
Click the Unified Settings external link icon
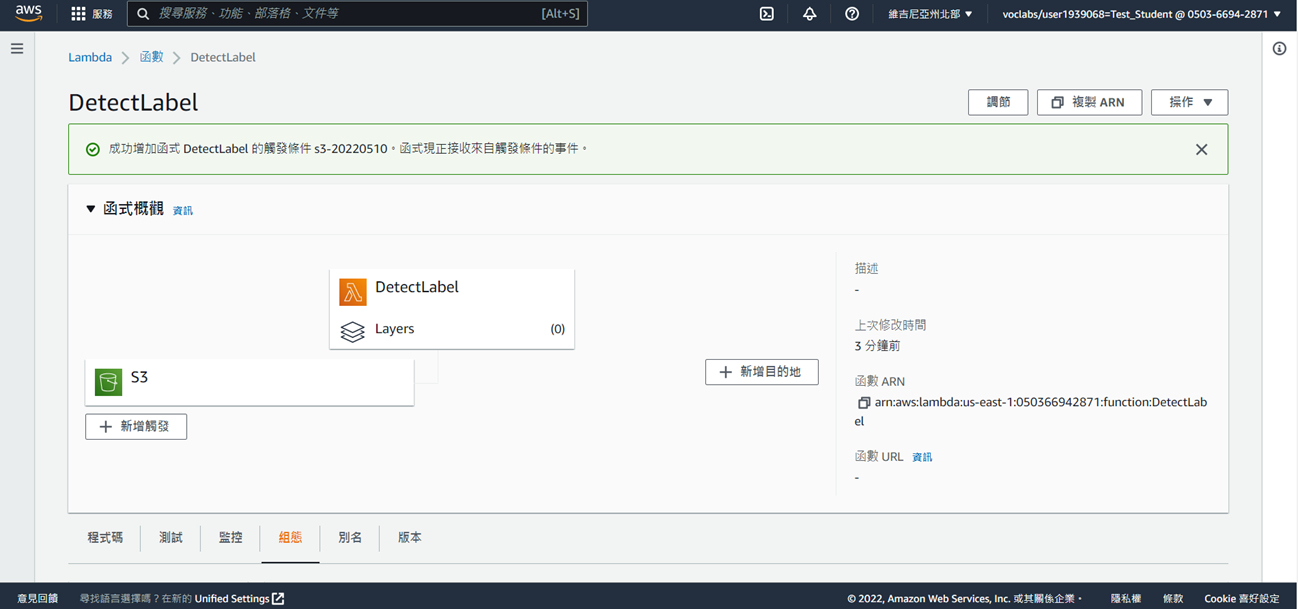point(278,598)
